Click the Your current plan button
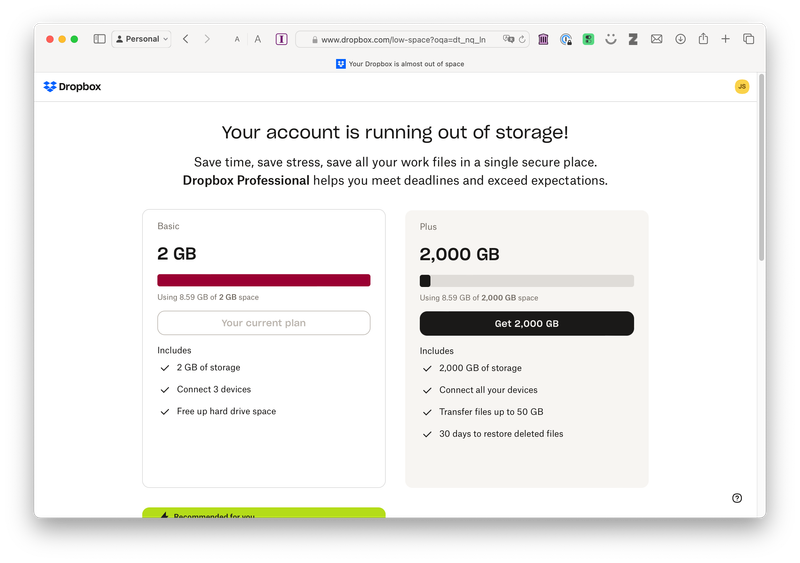Image resolution: width=800 pixels, height=563 pixels. pos(263,323)
